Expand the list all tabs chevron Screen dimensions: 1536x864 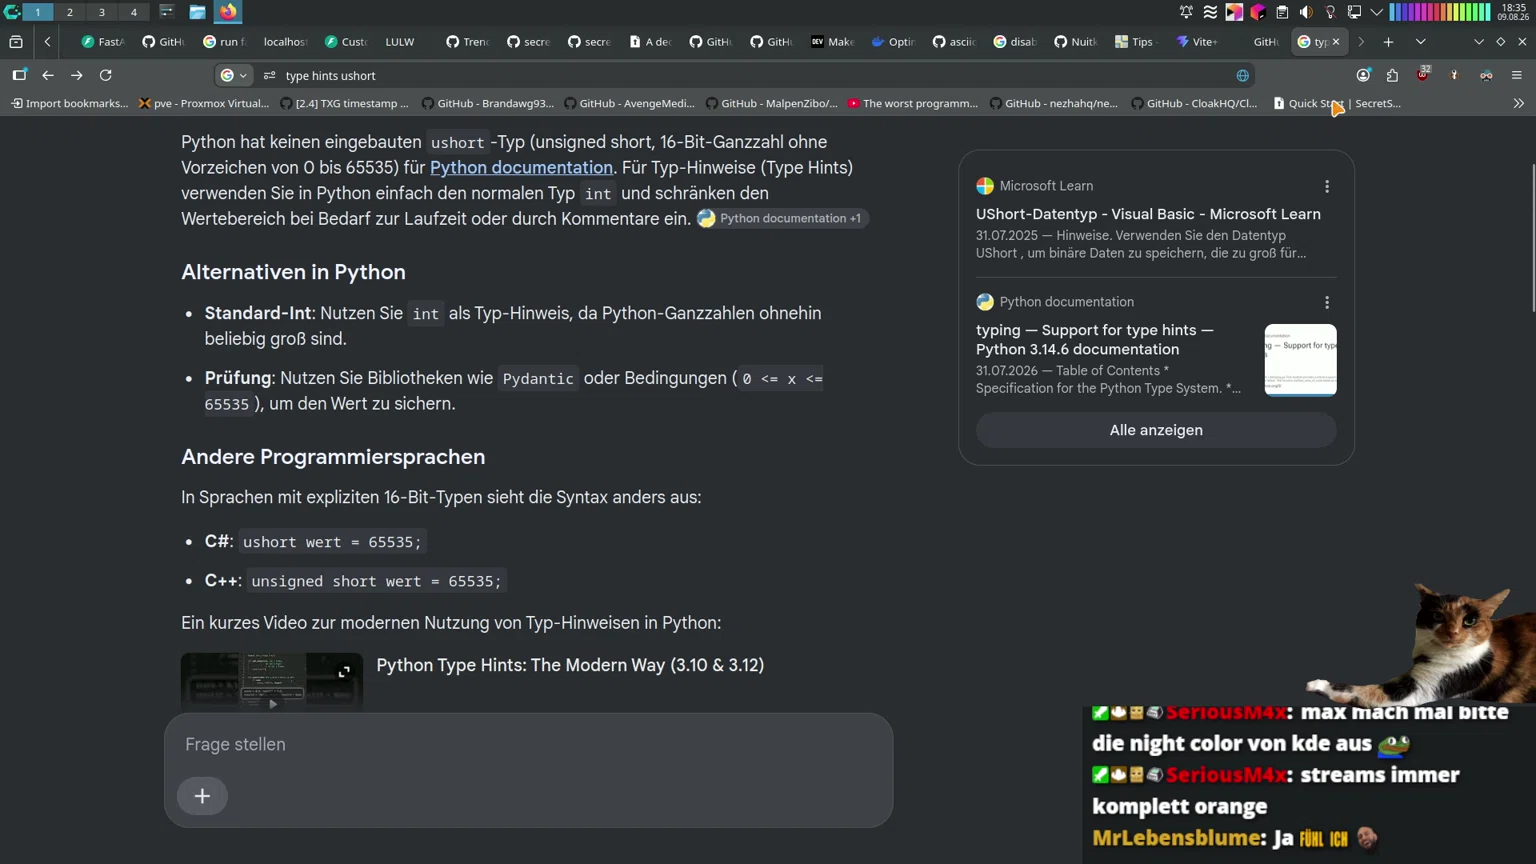click(1420, 42)
